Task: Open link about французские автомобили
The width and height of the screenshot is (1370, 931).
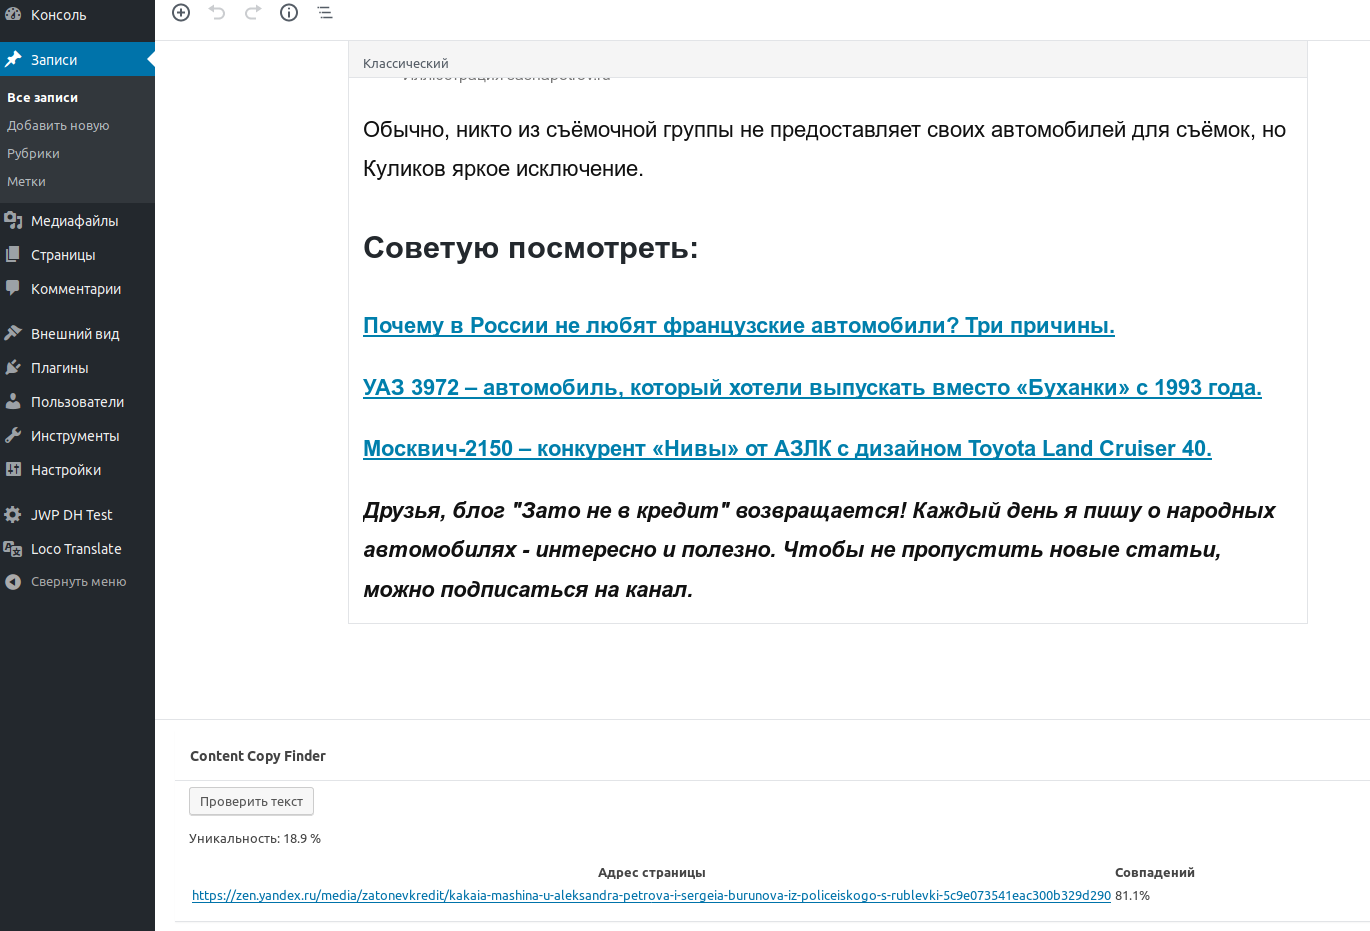Action: 739,326
